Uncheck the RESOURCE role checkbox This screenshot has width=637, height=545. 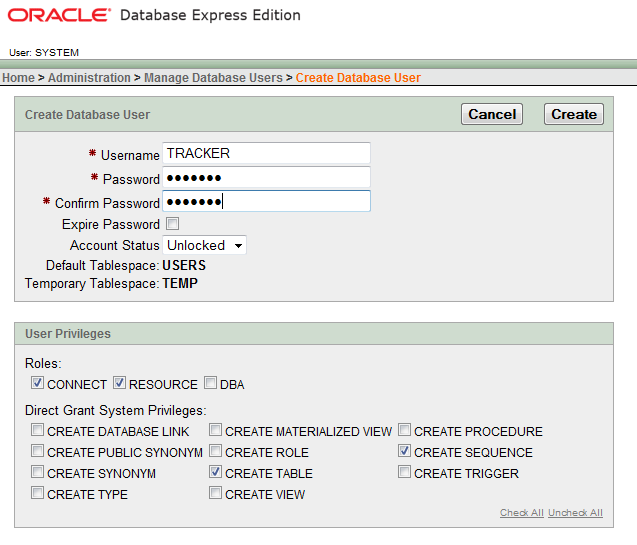tap(119, 383)
